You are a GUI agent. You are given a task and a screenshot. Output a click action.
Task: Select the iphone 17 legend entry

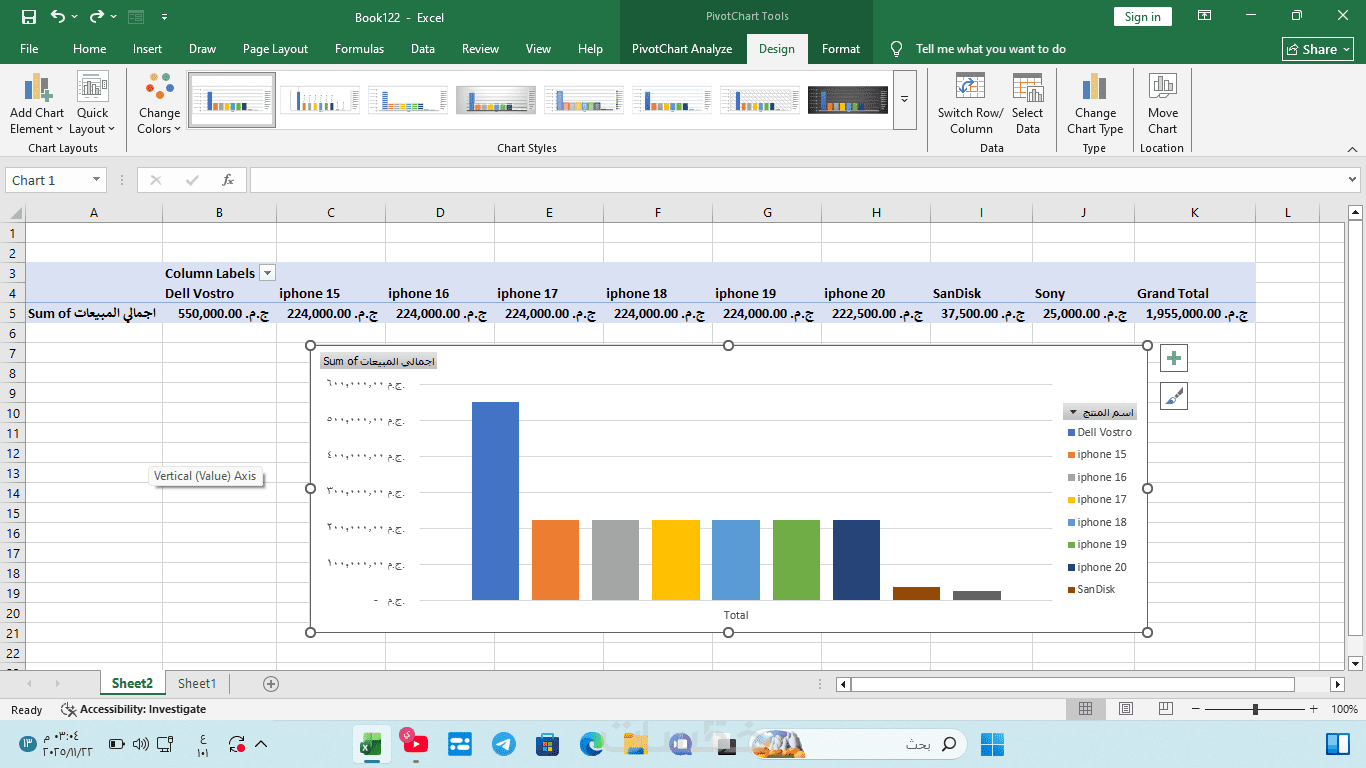pyautogui.click(x=1097, y=500)
